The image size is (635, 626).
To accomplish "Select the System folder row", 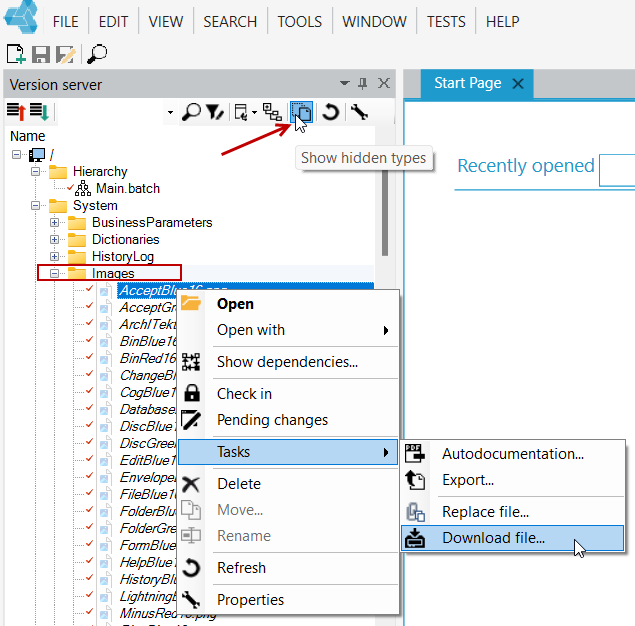I will point(95,205).
